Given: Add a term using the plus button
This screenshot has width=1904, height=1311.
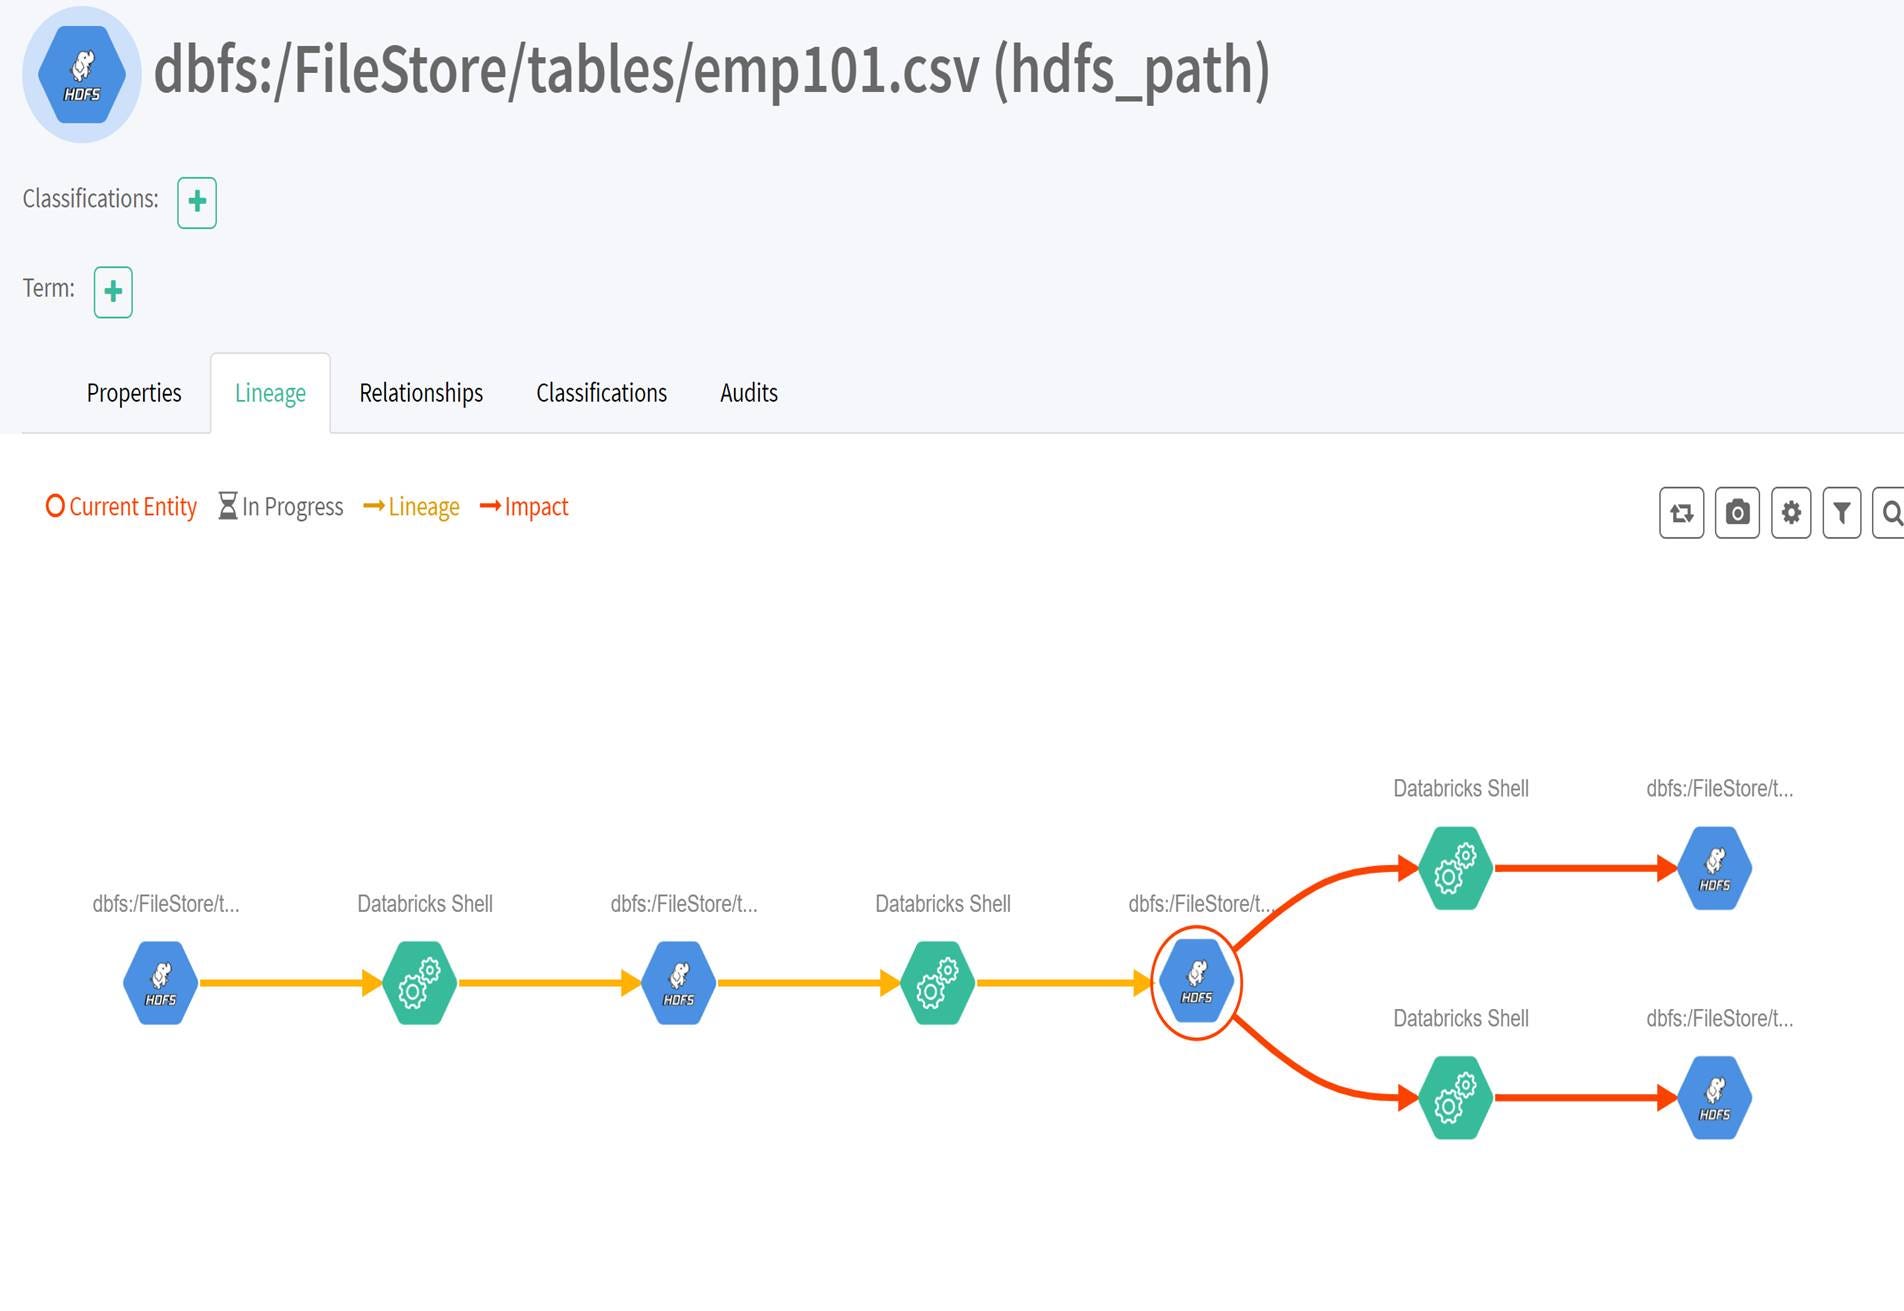Looking at the screenshot, I should point(112,292).
